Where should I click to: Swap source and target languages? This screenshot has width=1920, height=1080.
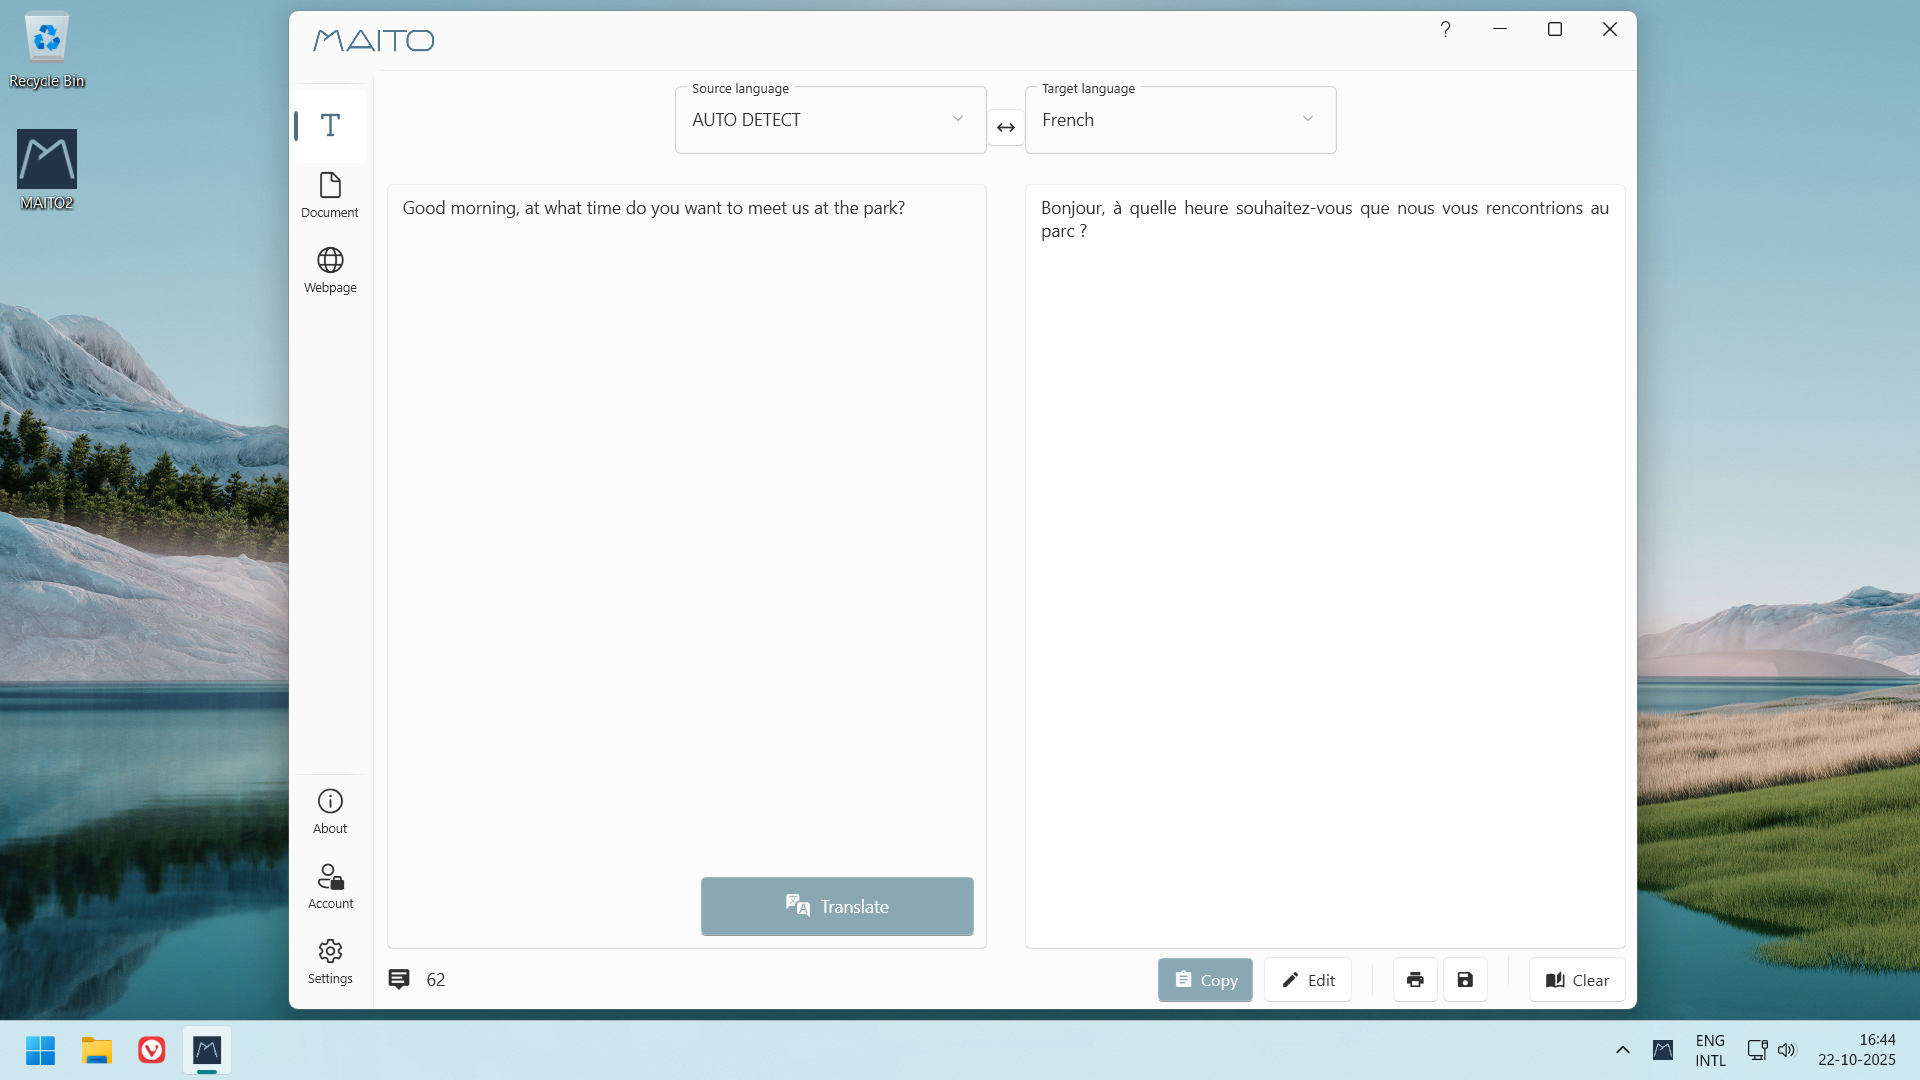[1005, 127]
